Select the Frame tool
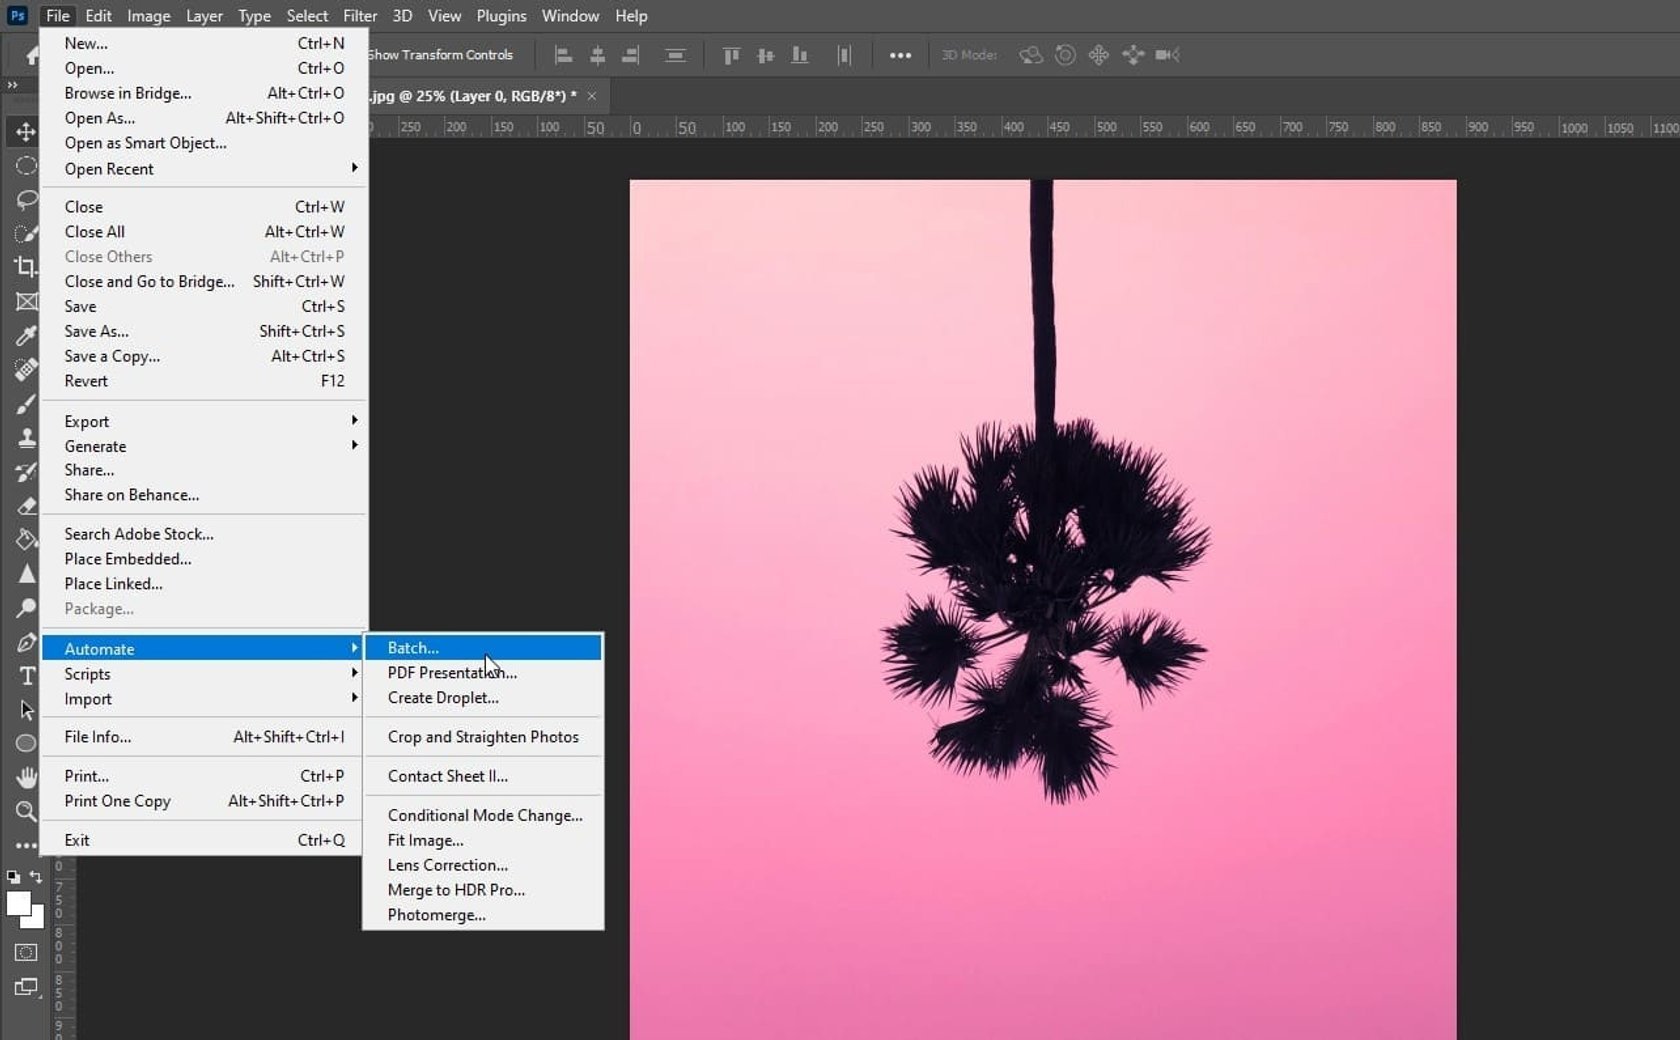This screenshot has width=1680, height=1040. click(x=25, y=301)
